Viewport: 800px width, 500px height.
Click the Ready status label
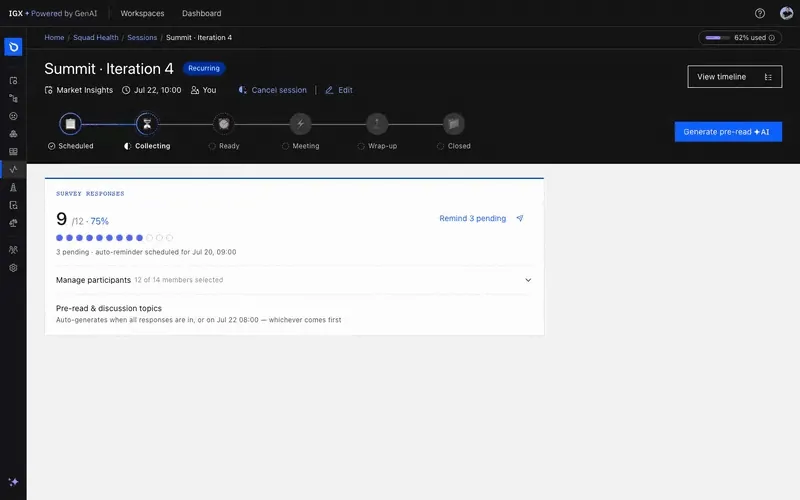[x=229, y=146]
